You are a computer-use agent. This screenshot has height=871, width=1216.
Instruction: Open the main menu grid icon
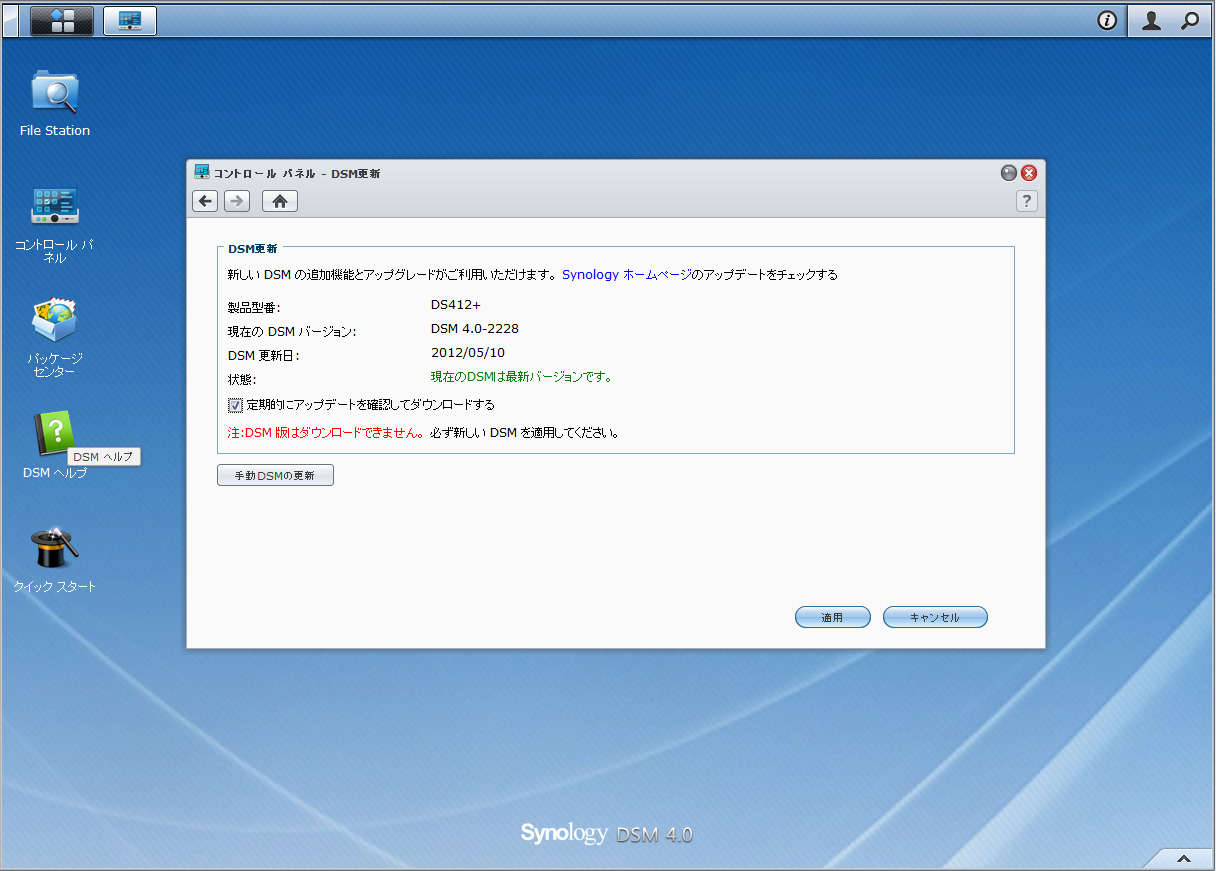pyautogui.click(x=62, y=20)
